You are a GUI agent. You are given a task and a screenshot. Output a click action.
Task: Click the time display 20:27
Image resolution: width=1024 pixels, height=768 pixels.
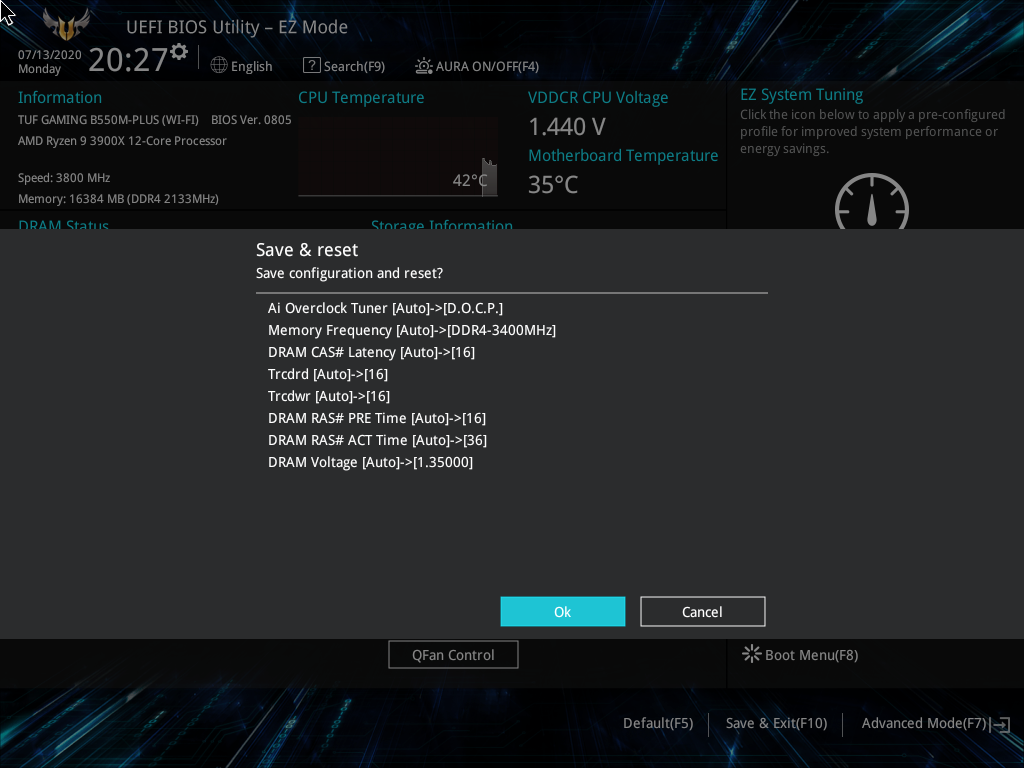(129, 59)
